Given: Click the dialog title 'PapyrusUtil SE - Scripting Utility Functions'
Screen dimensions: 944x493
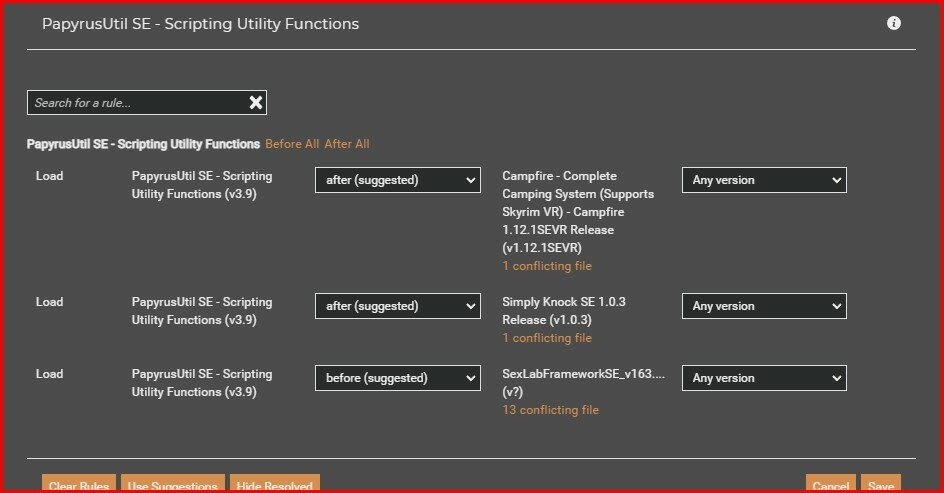Looking at the screenshot, I should [200, 24].
